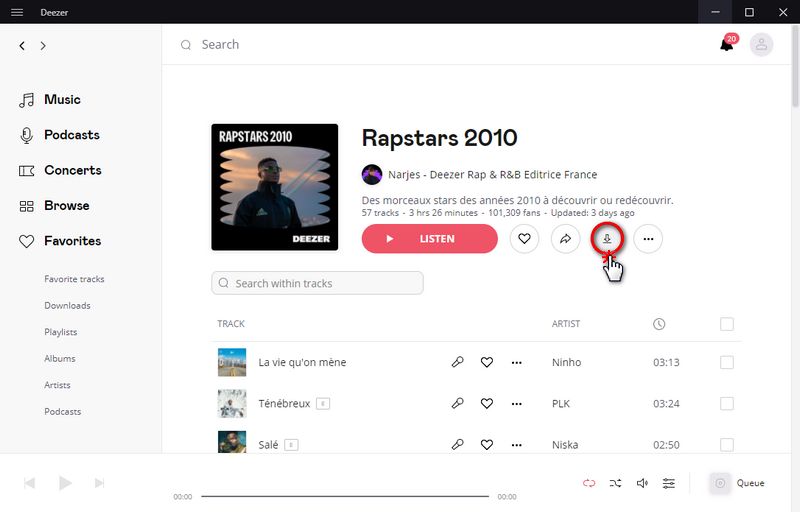Click the Rapstars 2010 cover art
This screenshot has width=800, height=512.
(274, 187)
